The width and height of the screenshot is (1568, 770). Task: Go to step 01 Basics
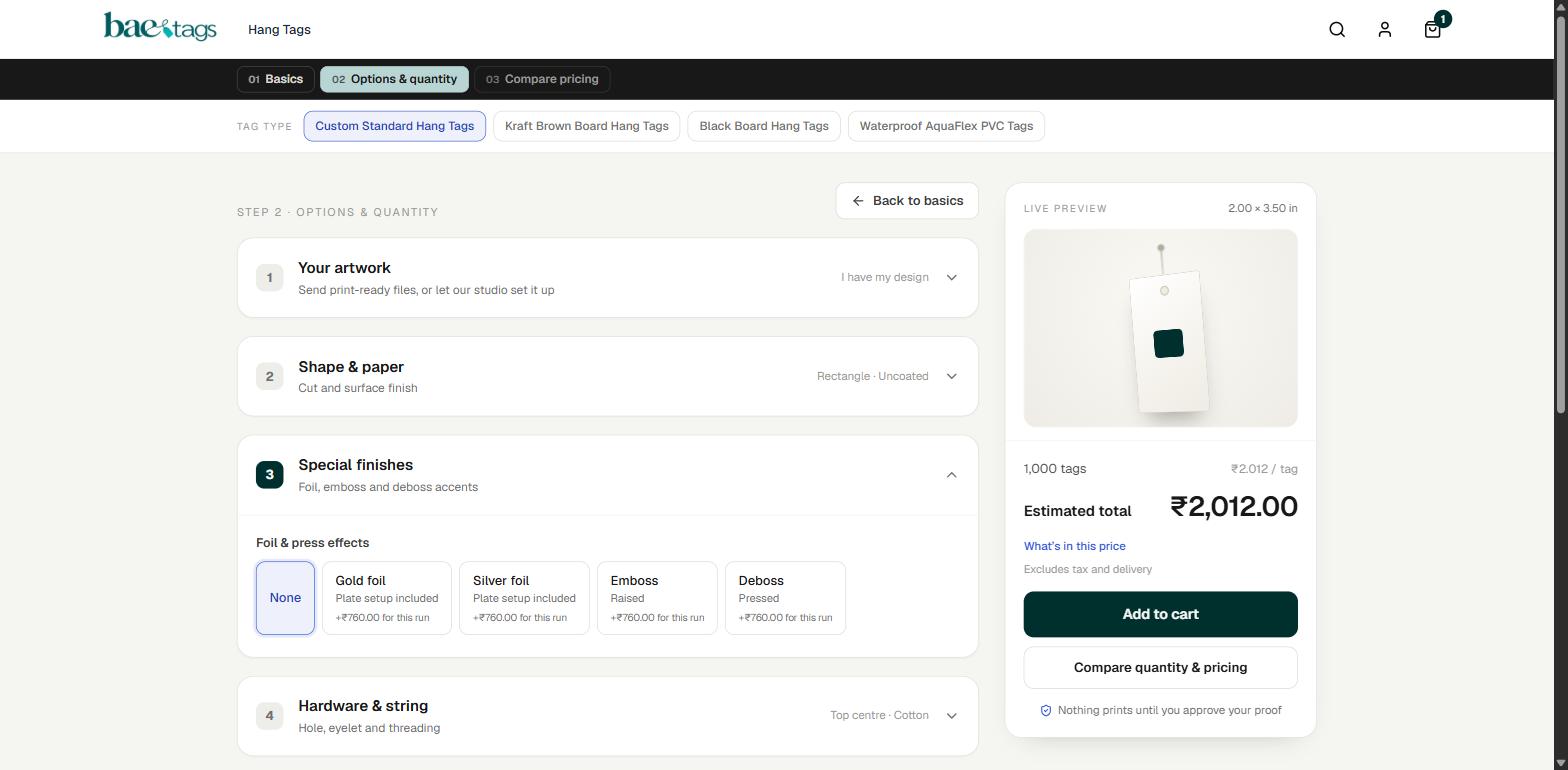point(276,79)
